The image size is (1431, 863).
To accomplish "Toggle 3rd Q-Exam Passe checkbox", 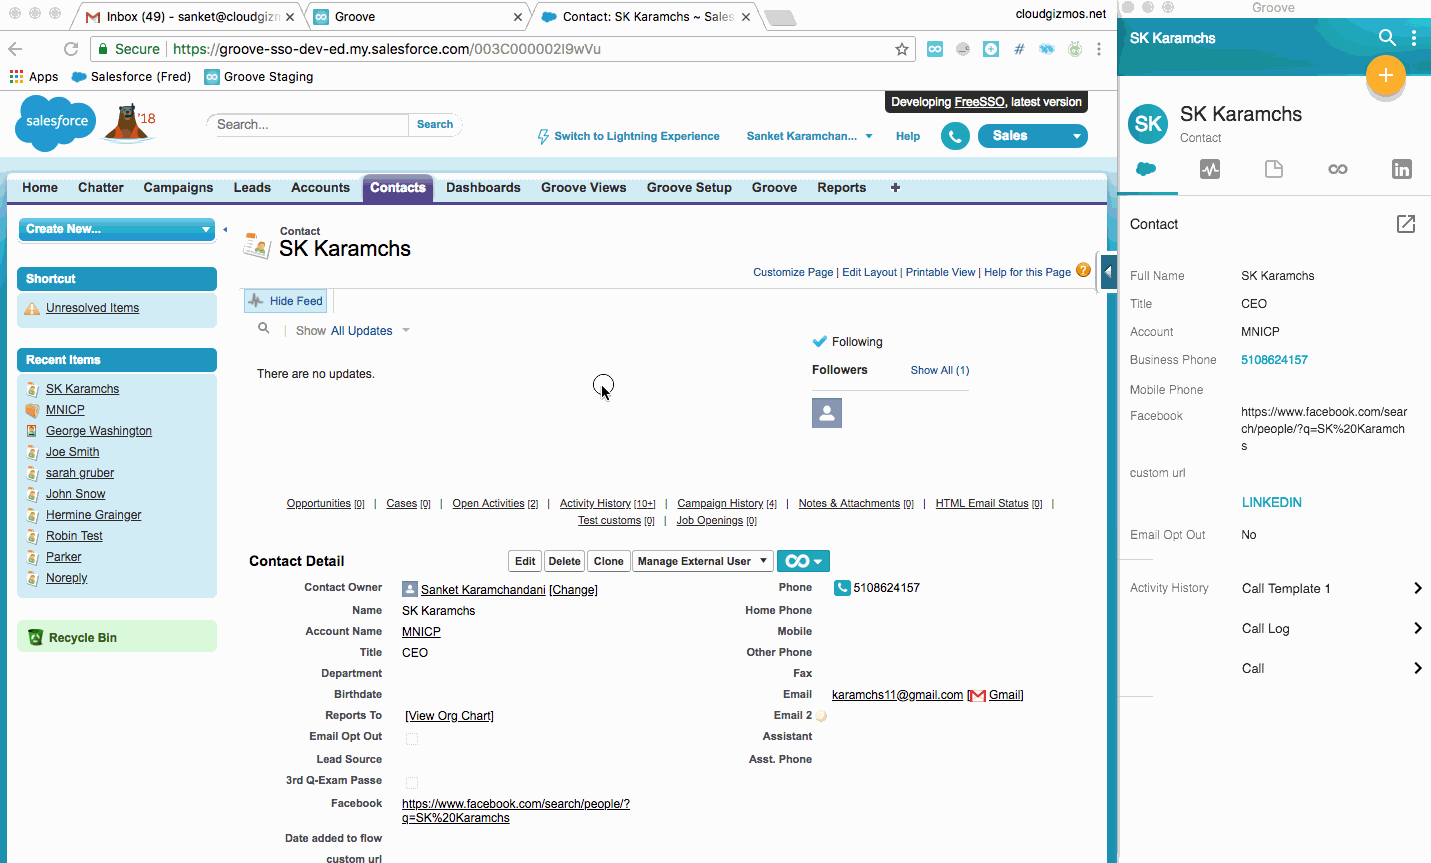I will pos(412,783).
